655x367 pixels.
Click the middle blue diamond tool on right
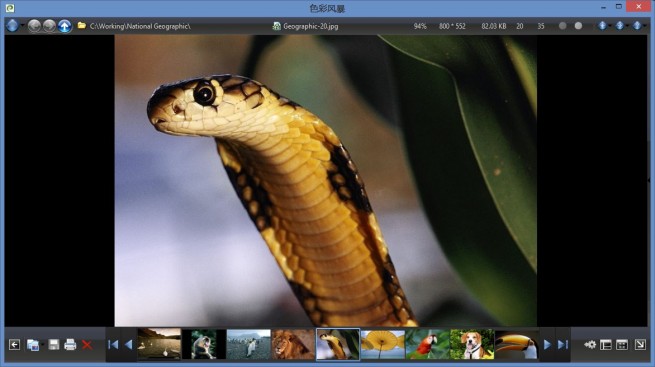[x=619, y=26]
